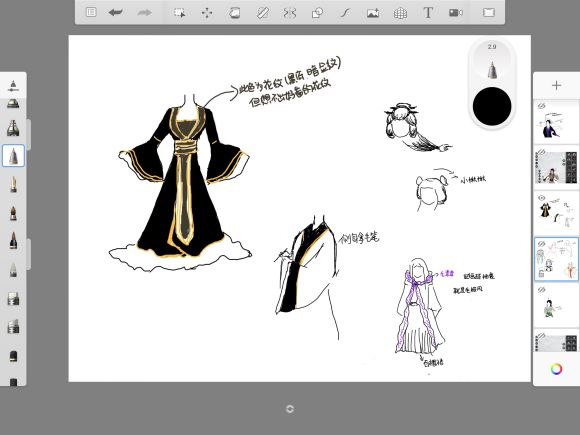This screenshot has height=435, width=580.
Task: Toggle fullscreen mode icon in toolbar
Action: [489, 13]
